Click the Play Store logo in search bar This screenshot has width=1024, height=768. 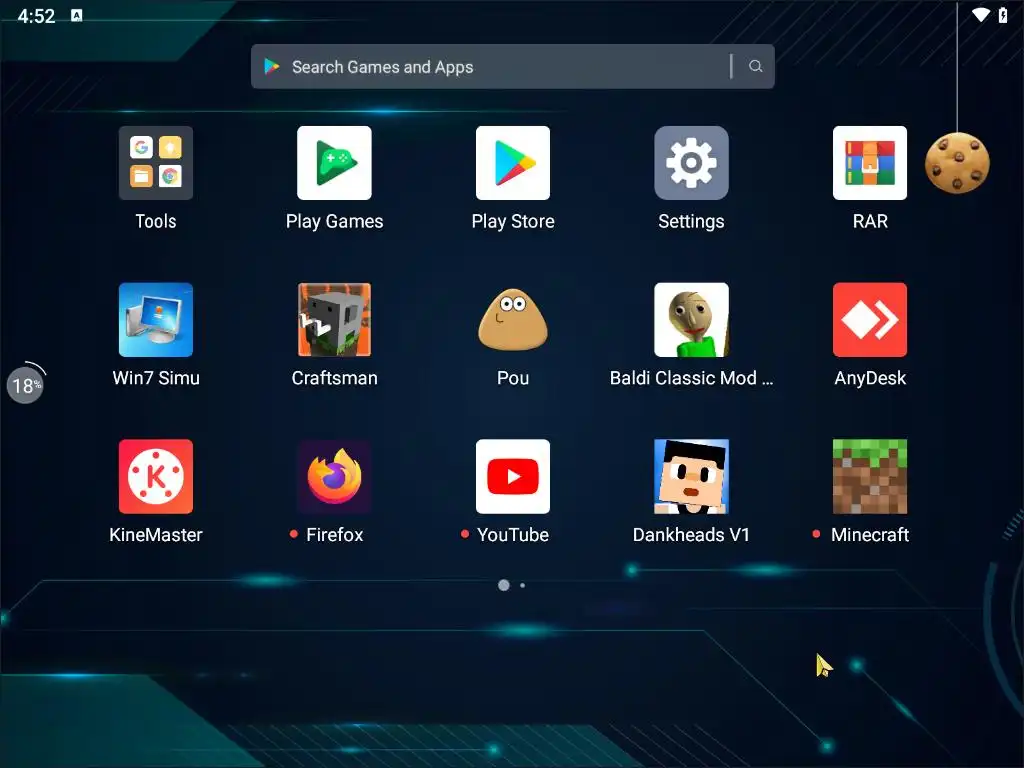click(272, 66)
